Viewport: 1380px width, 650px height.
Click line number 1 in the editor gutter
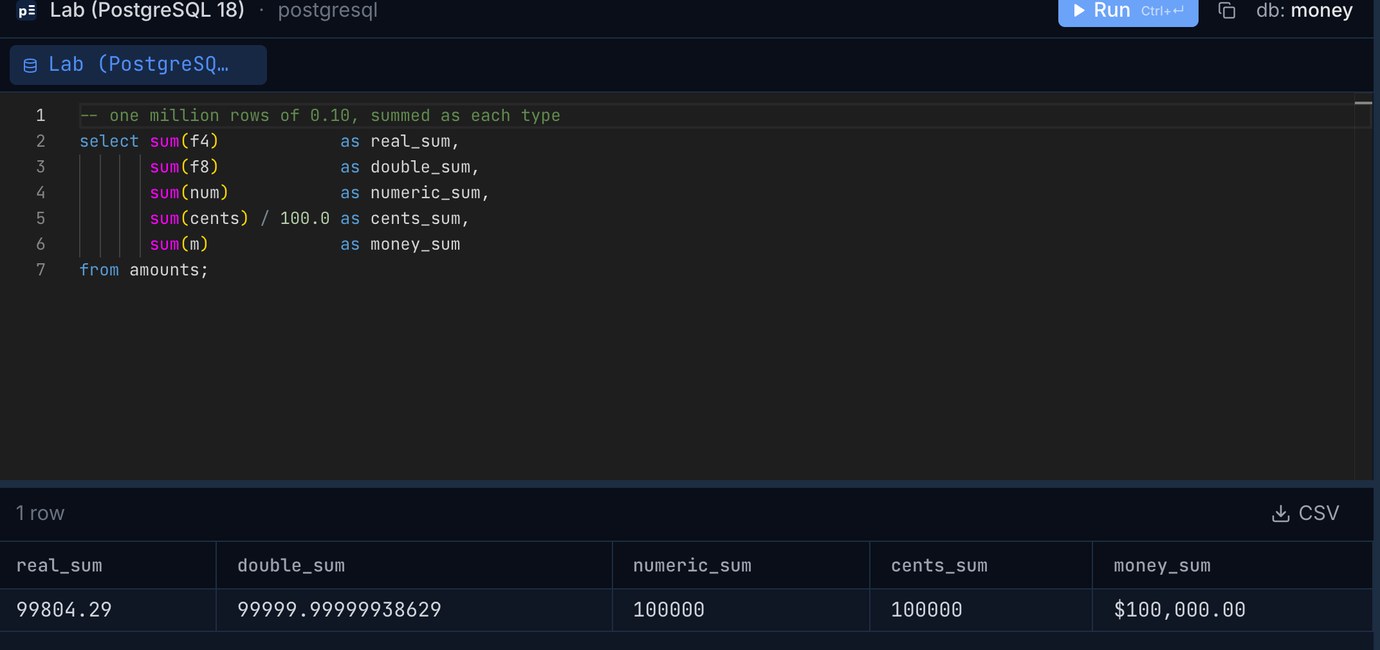pos(40,115)
